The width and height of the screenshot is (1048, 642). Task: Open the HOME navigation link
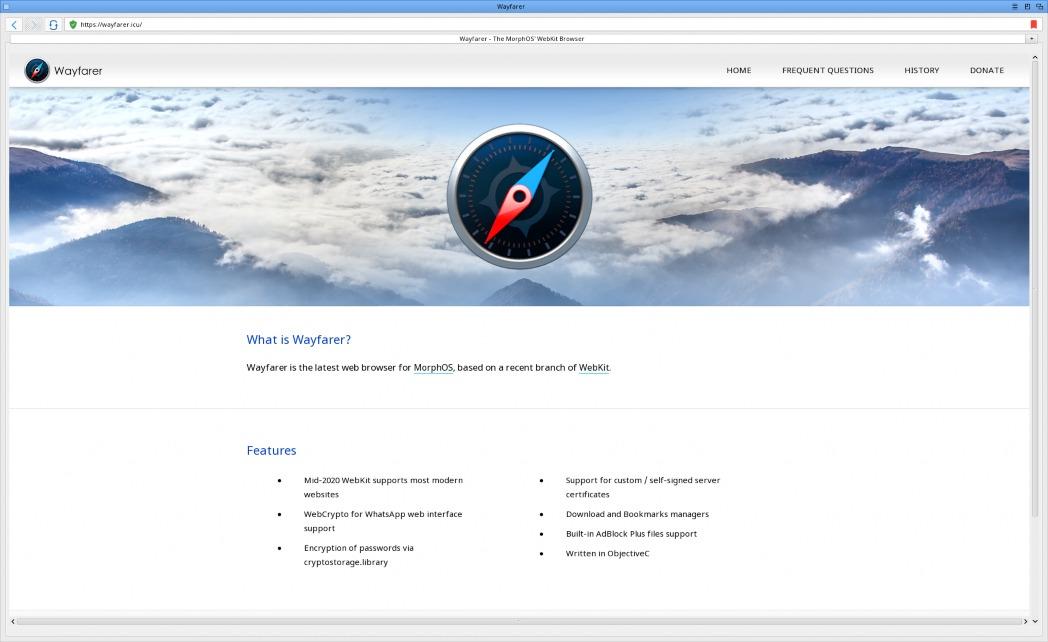(x=739, y=70)
